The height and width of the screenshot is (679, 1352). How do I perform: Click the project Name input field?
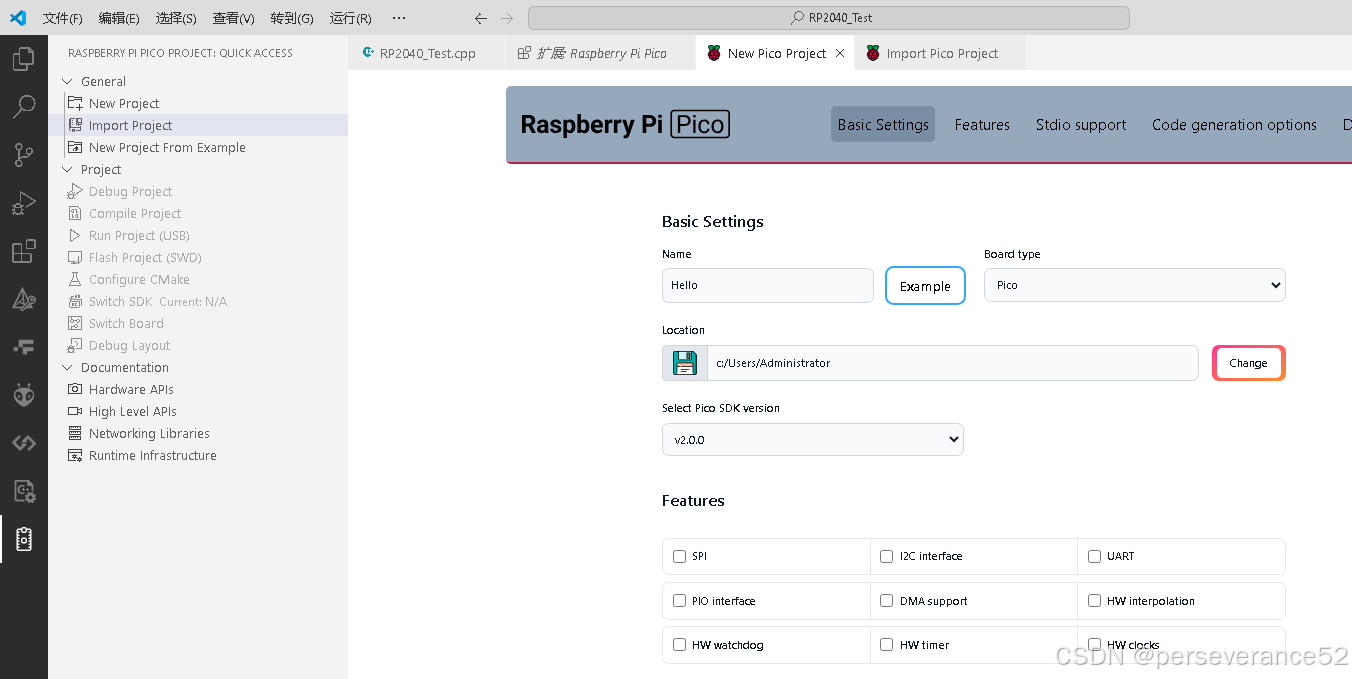(x=768, y=285)
